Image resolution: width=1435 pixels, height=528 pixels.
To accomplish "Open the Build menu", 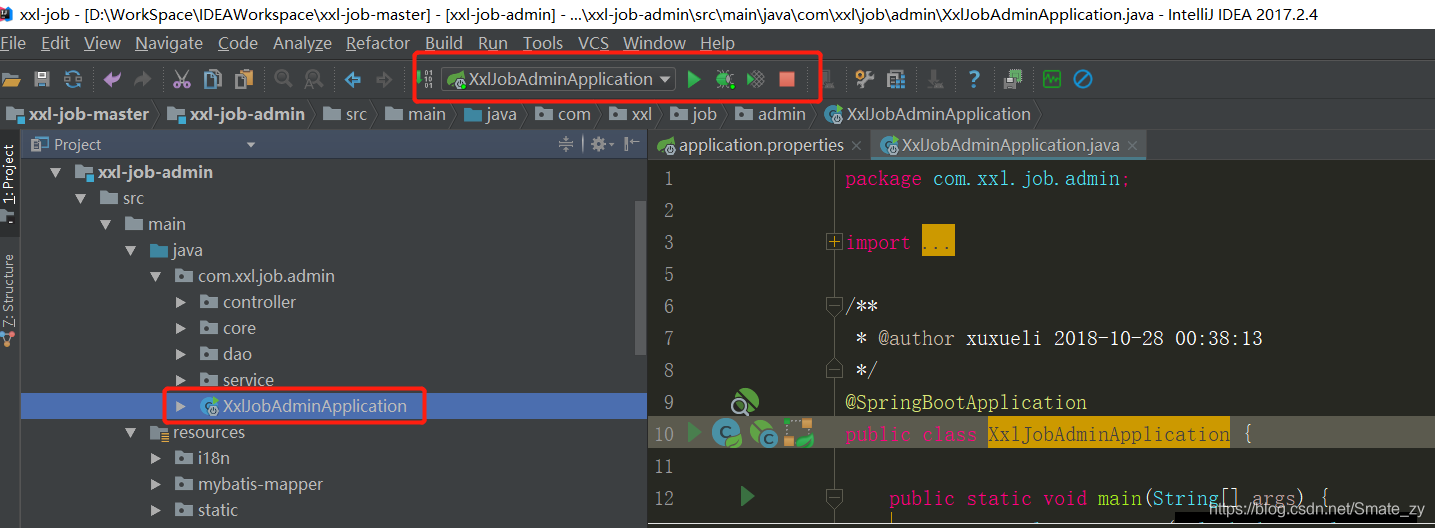I will pyautogui.click(x=444, y=43).
